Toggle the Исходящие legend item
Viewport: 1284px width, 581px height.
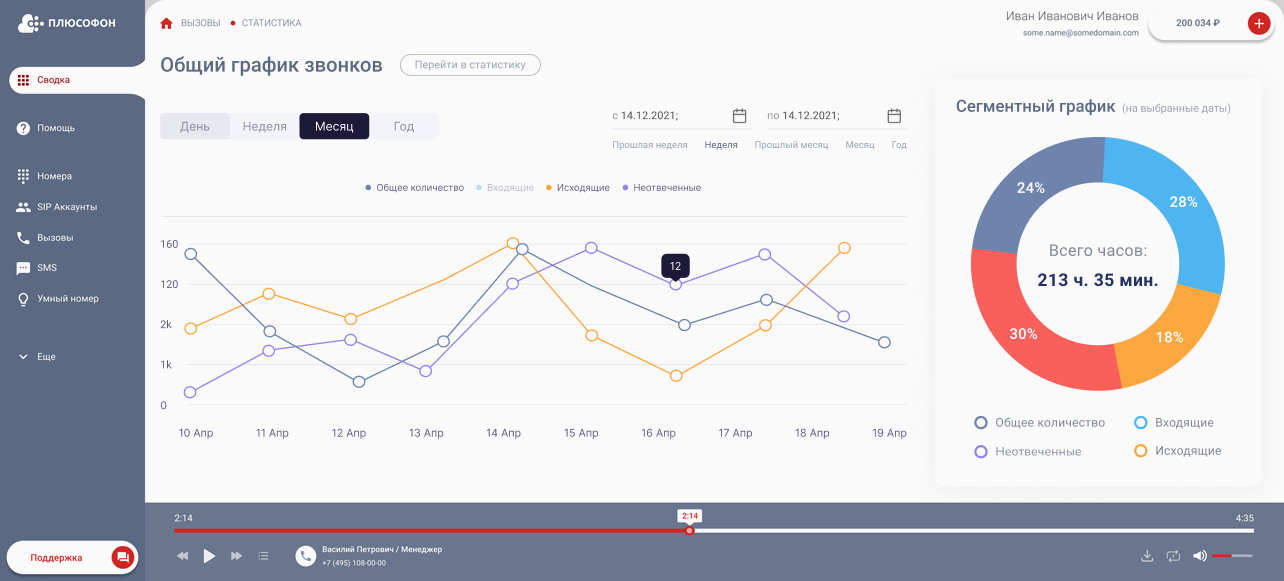[x=577, y=187]
